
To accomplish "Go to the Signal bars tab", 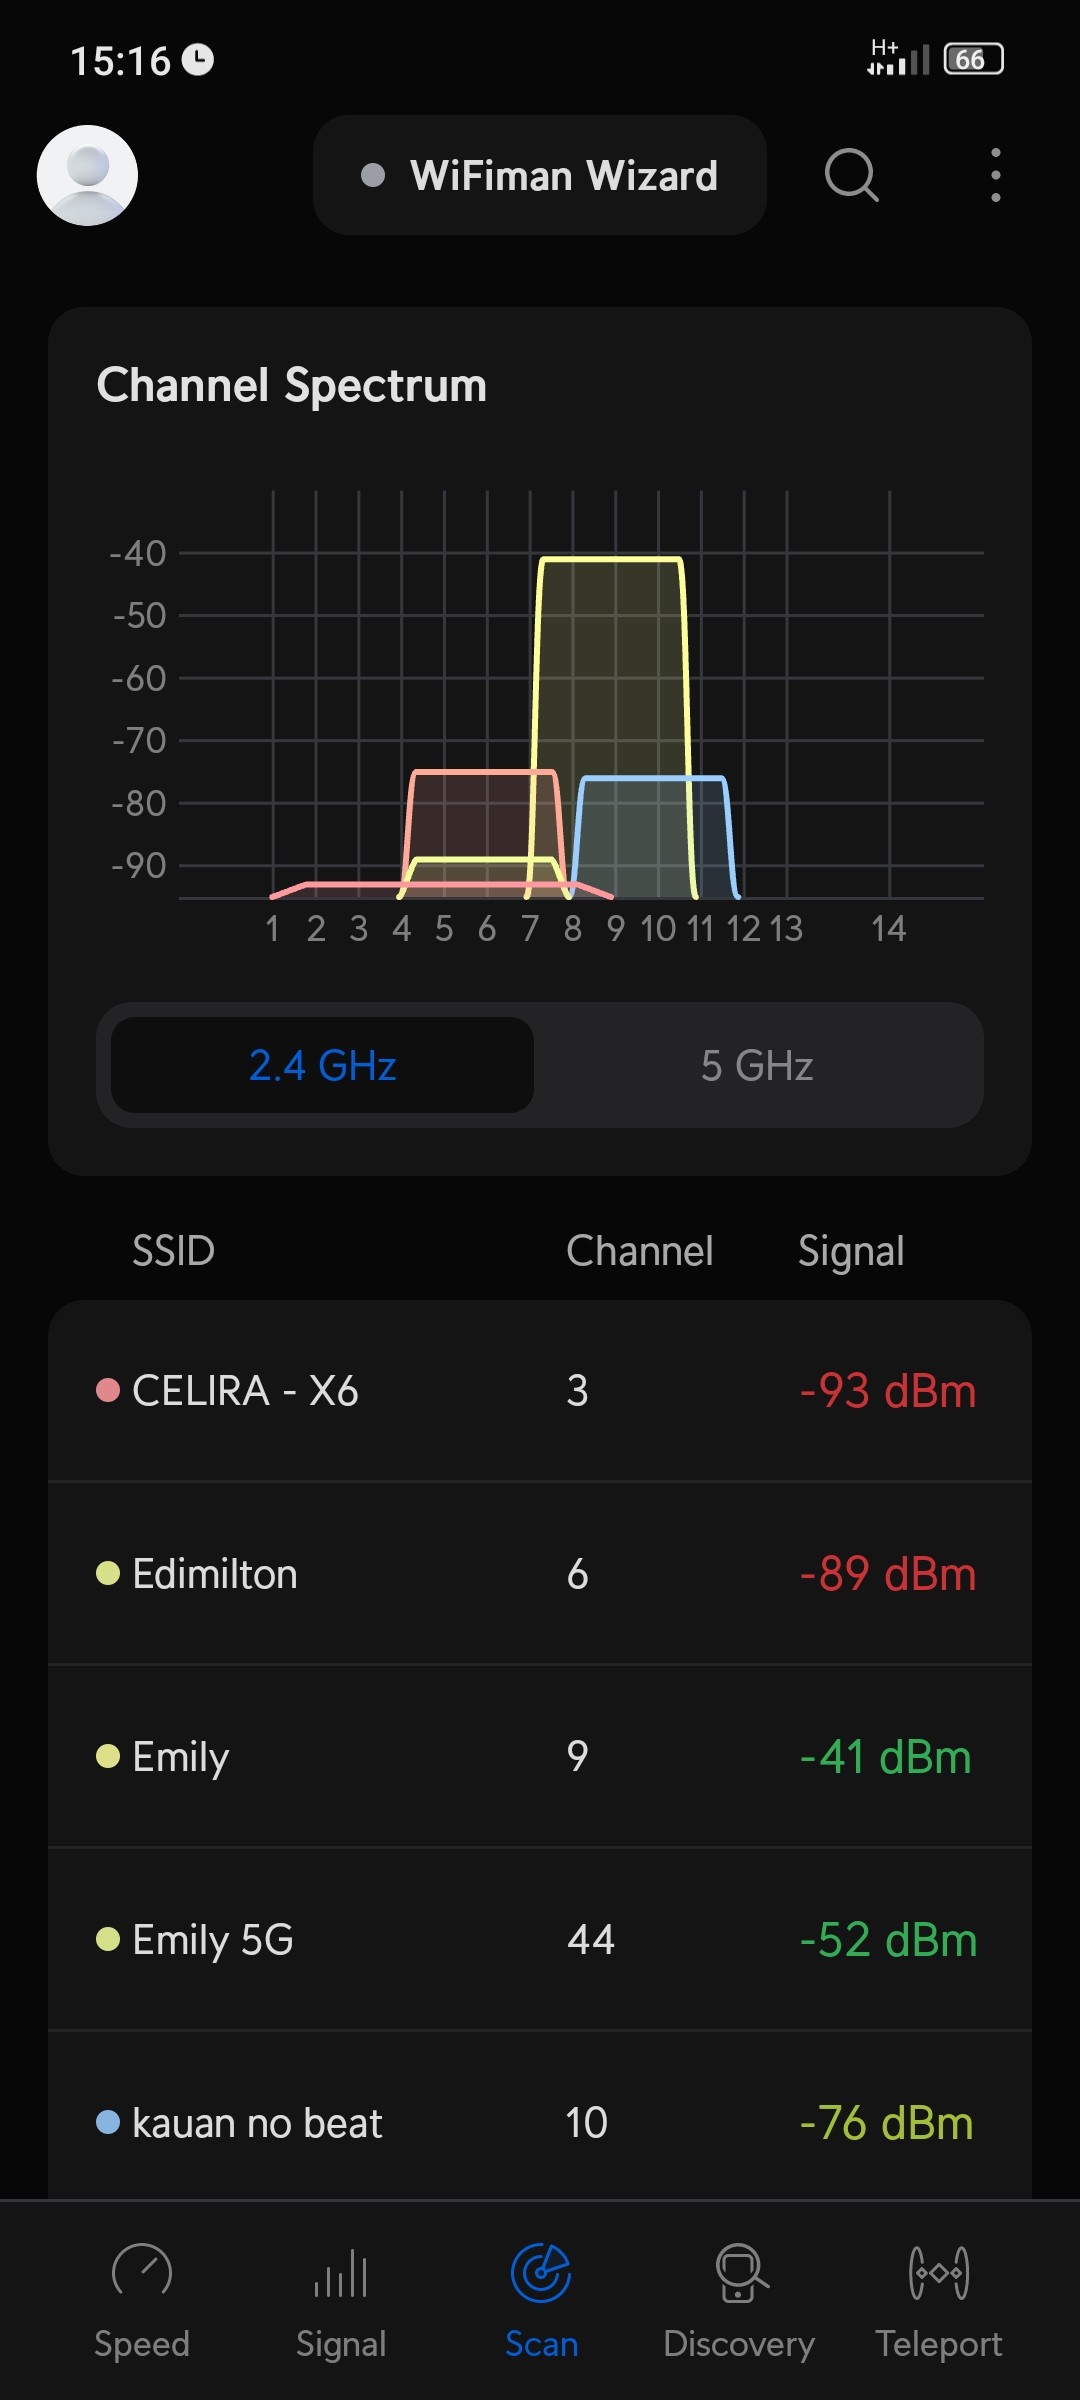I will pyautogui.click(x=341, y=2272).
